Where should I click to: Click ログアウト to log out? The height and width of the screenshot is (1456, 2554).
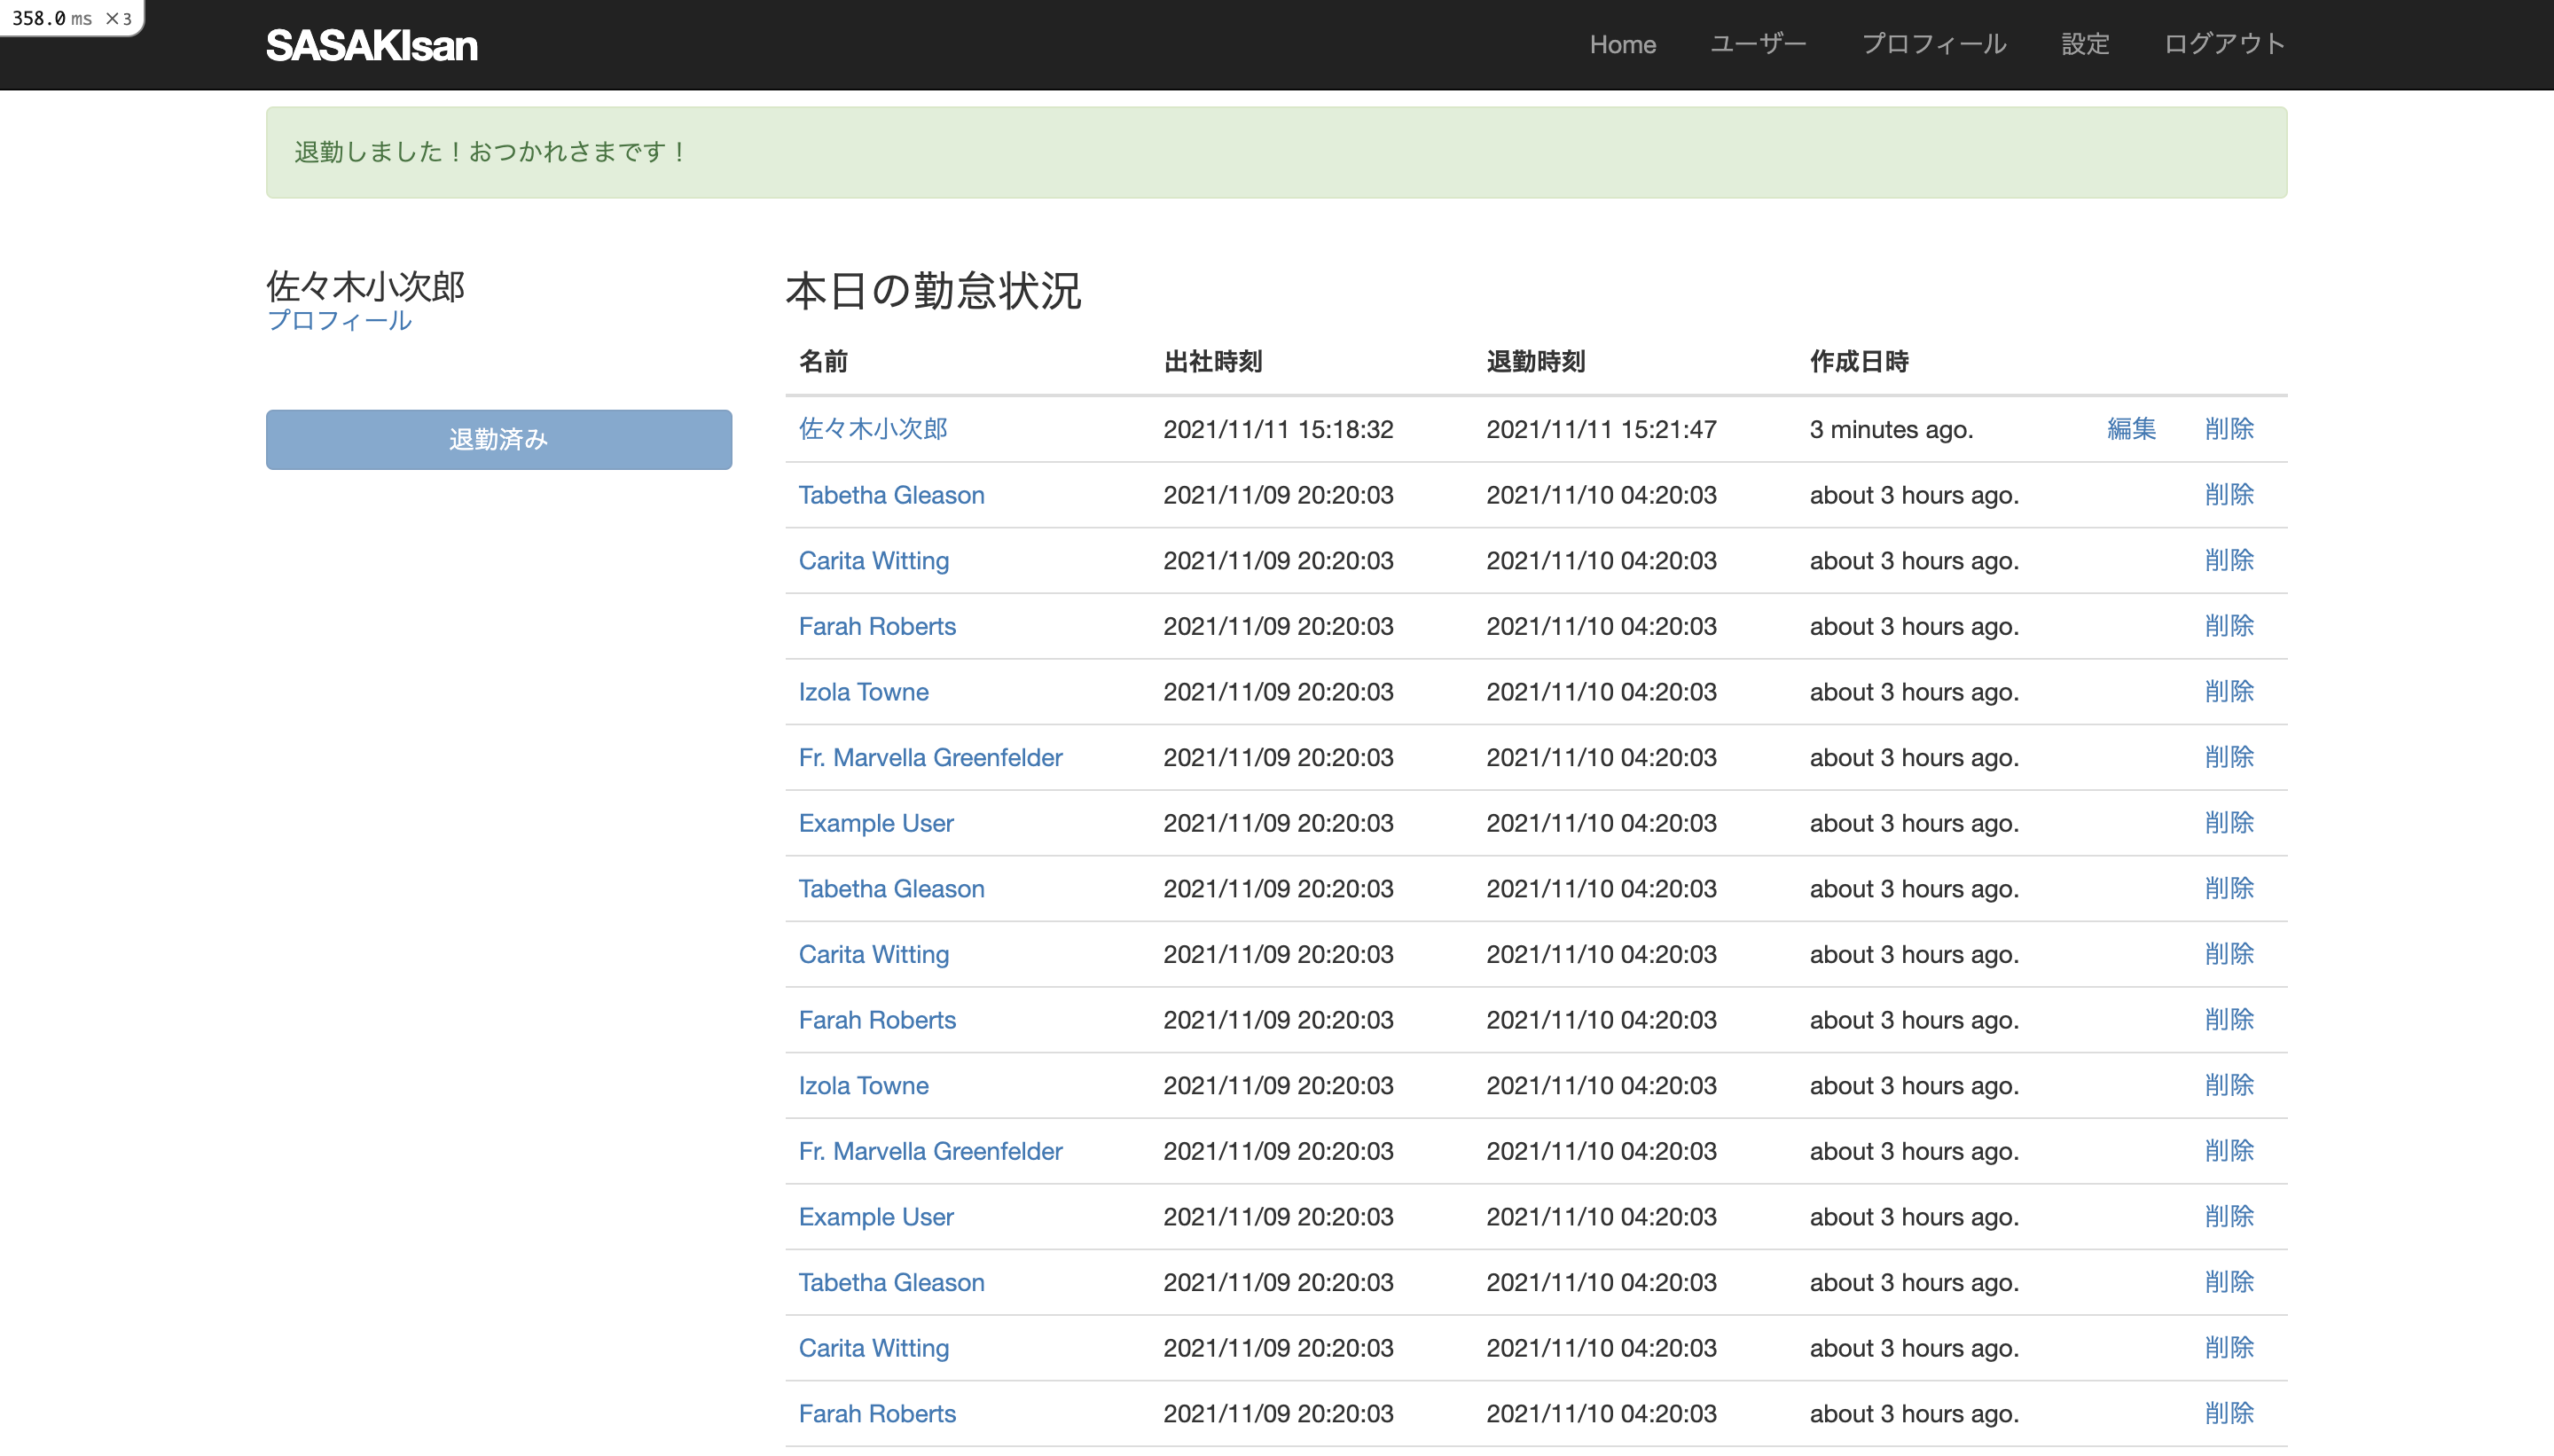(x=2224, y=44)
